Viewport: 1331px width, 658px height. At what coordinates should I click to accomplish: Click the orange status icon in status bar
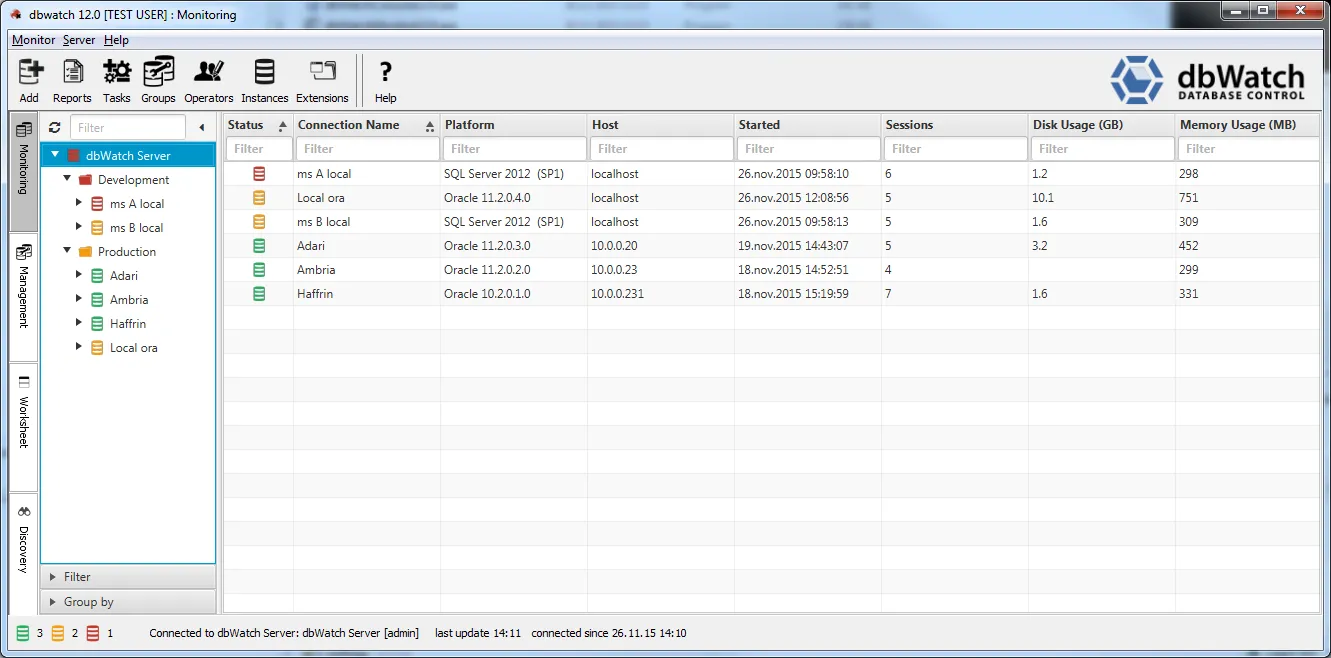[58, 633]
